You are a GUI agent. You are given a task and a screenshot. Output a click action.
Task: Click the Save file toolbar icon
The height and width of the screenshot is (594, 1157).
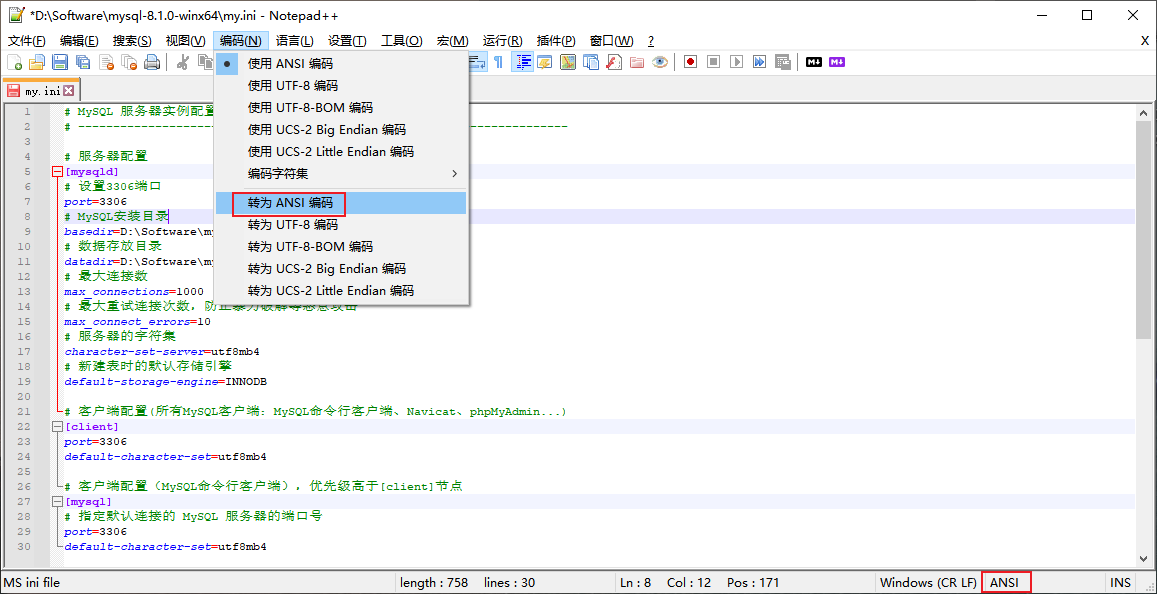click(x=60, y=63)
